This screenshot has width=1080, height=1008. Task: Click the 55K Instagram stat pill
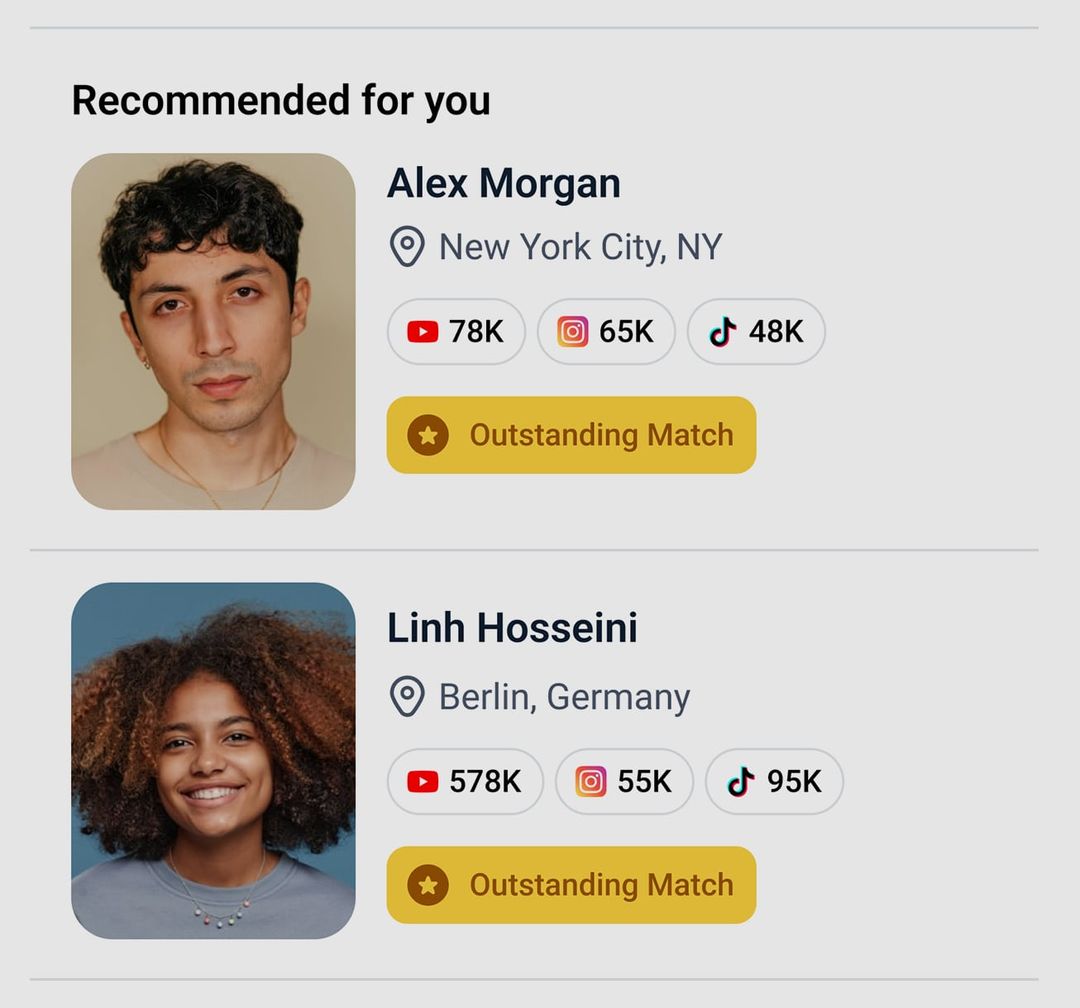[x=623, y=781]
